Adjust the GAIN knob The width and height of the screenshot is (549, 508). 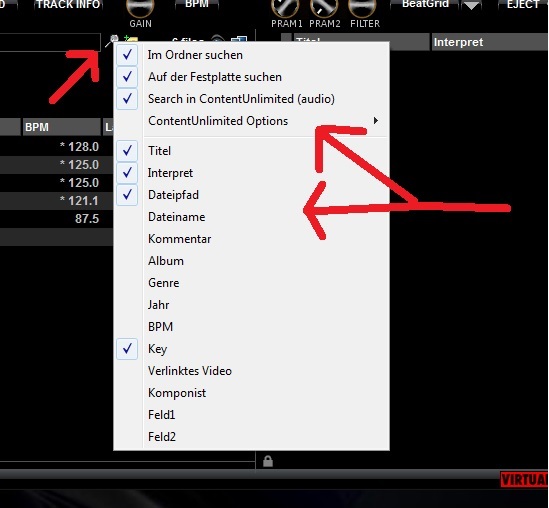[140, 8]
